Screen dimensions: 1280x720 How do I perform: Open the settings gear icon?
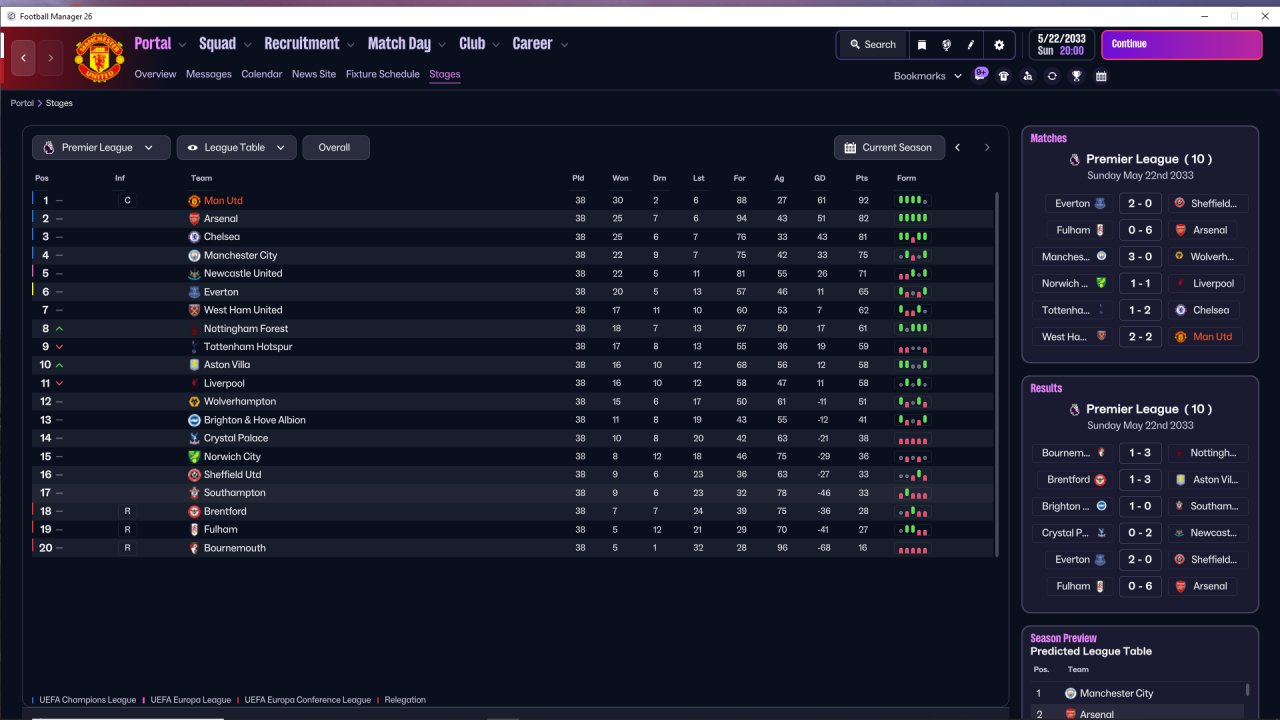(x=999, y=45)
